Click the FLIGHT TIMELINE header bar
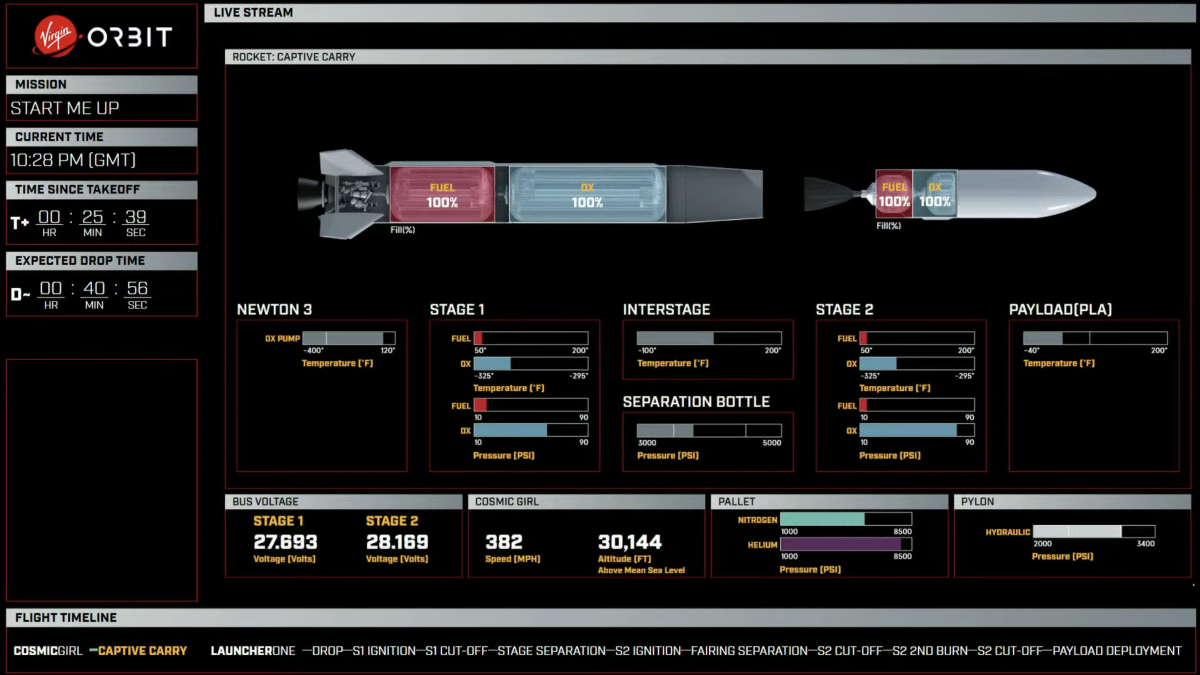1200x675 pixels. 600,618
